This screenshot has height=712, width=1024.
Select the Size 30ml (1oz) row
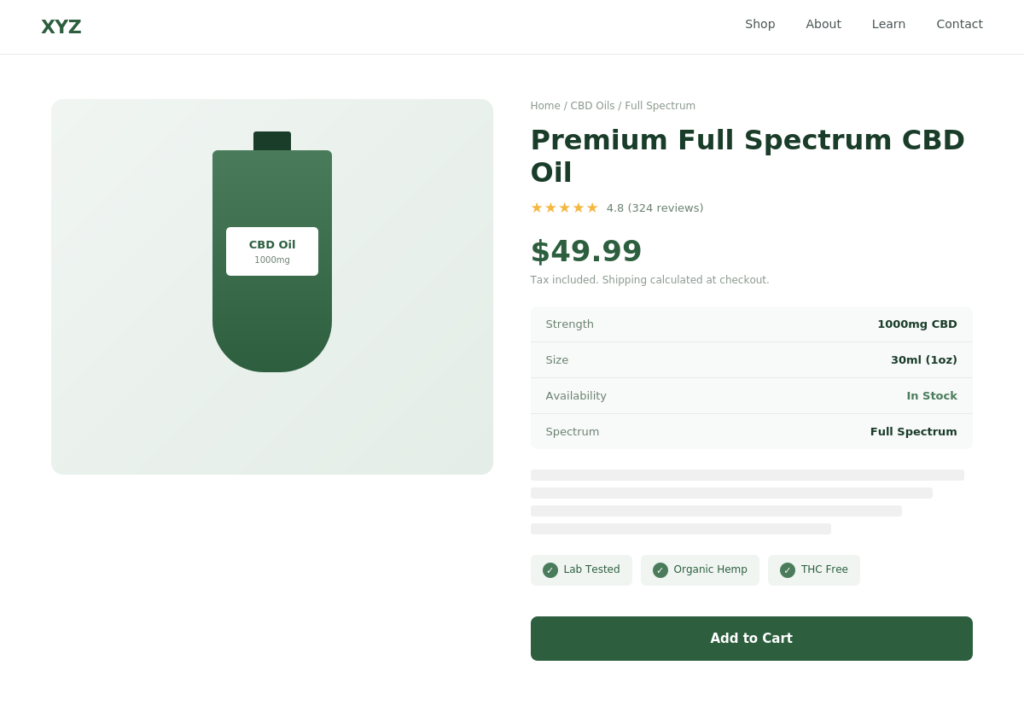coord(751,360)
